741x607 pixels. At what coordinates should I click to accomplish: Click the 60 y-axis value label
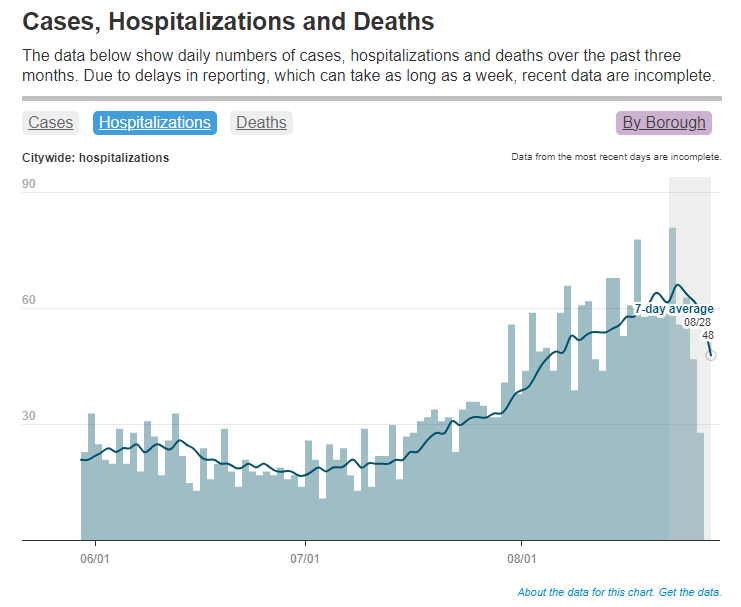(x=29, y=300)
